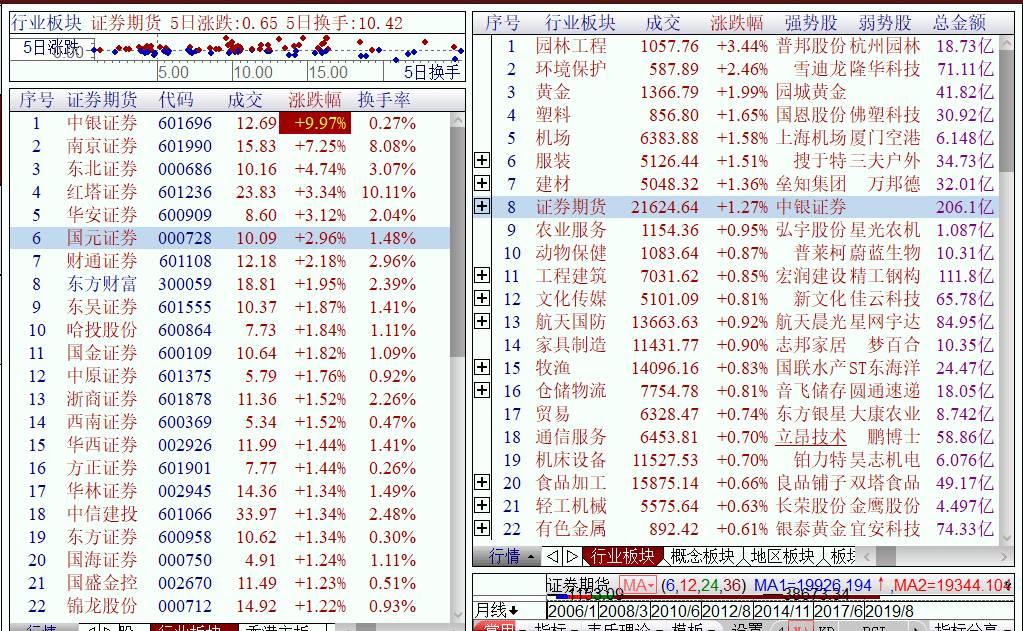
Task: Sort right table by 弱势股 header
Action: click(x=885, y=23)
